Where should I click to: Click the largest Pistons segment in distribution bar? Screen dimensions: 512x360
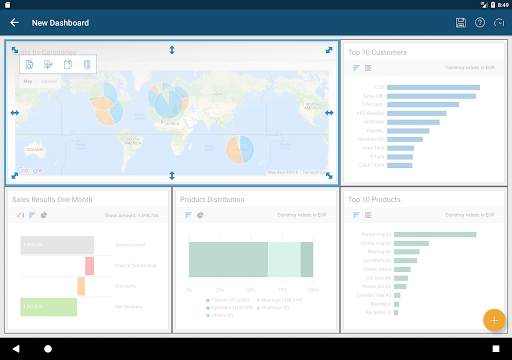click(x=228, y=259)
